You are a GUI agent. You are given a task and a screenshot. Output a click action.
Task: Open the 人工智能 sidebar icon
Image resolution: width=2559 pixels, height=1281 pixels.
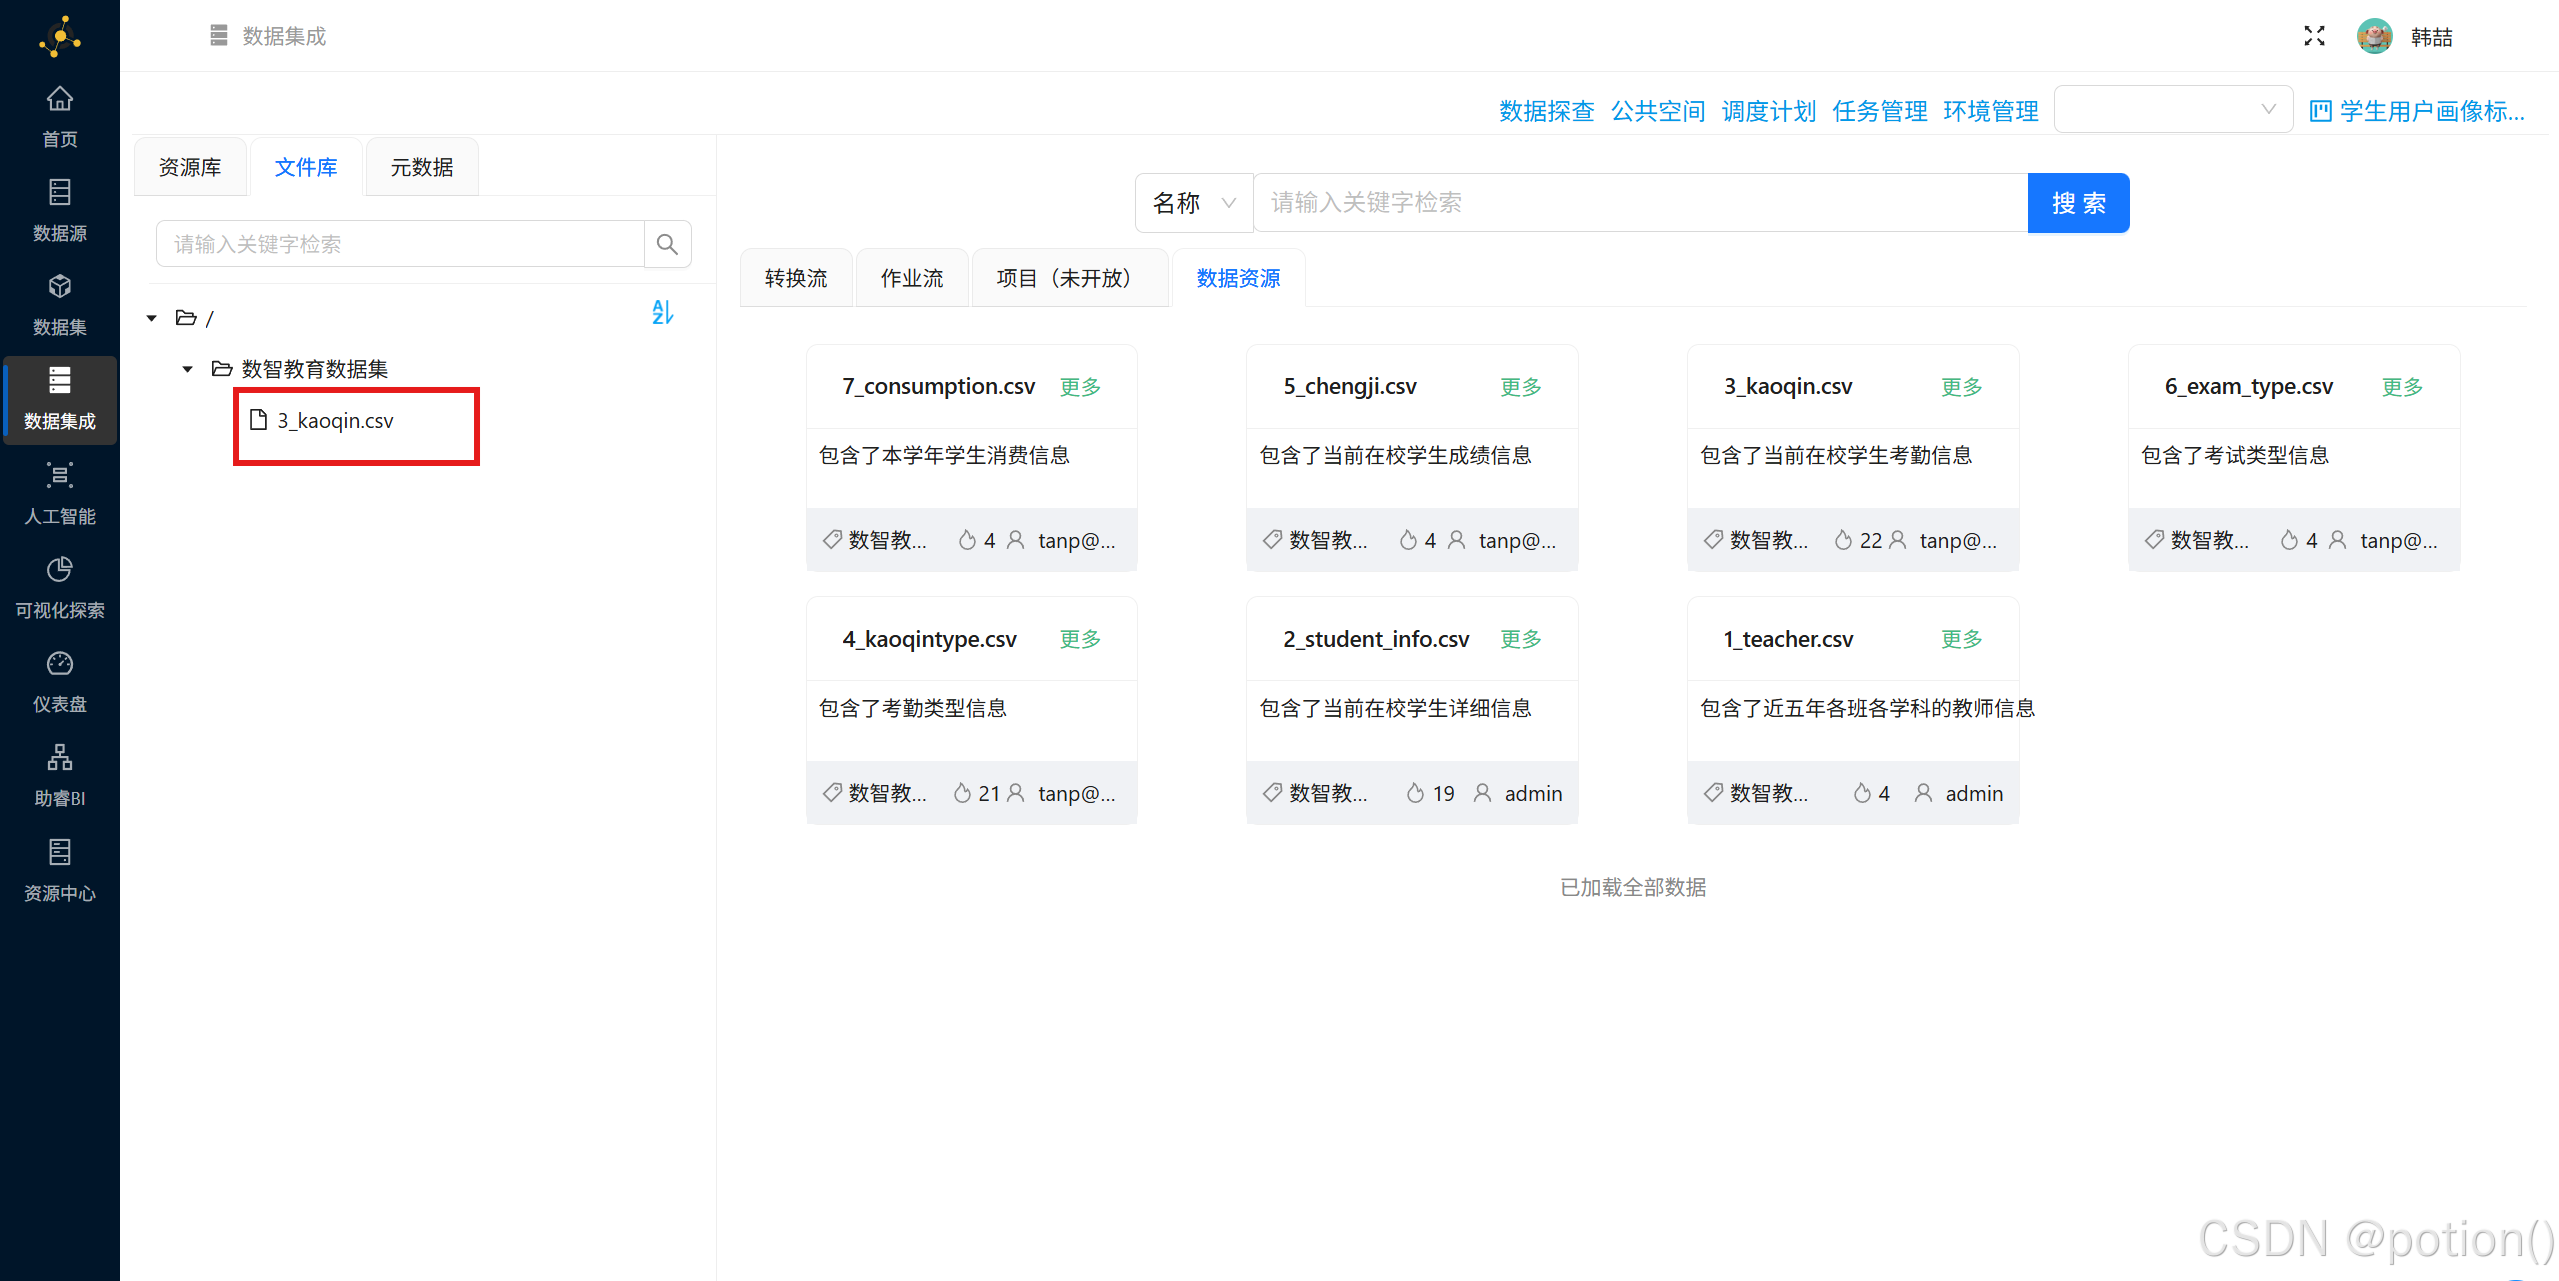click(60, 475)
